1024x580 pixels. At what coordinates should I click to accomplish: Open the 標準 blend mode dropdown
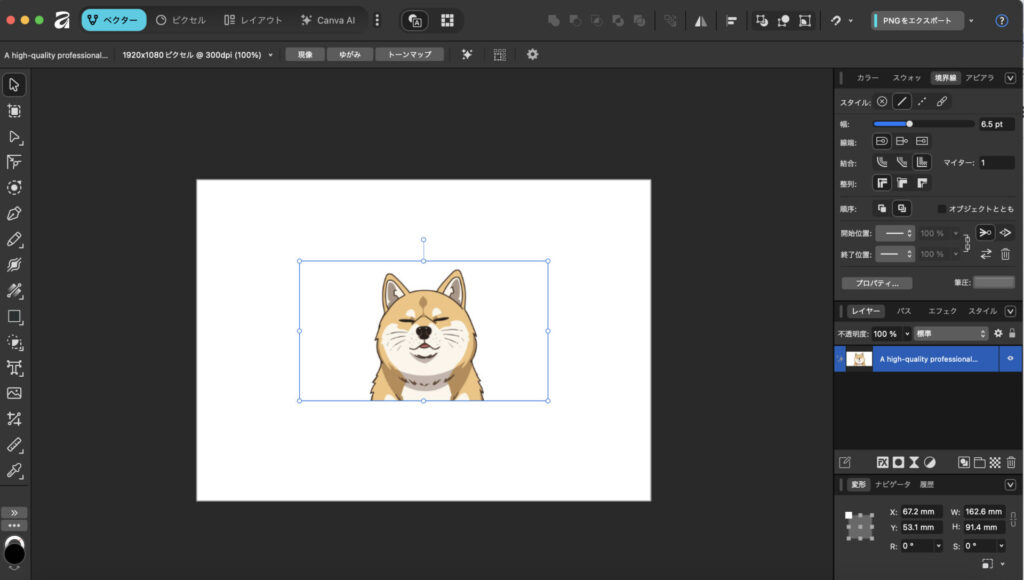point(951,333)
